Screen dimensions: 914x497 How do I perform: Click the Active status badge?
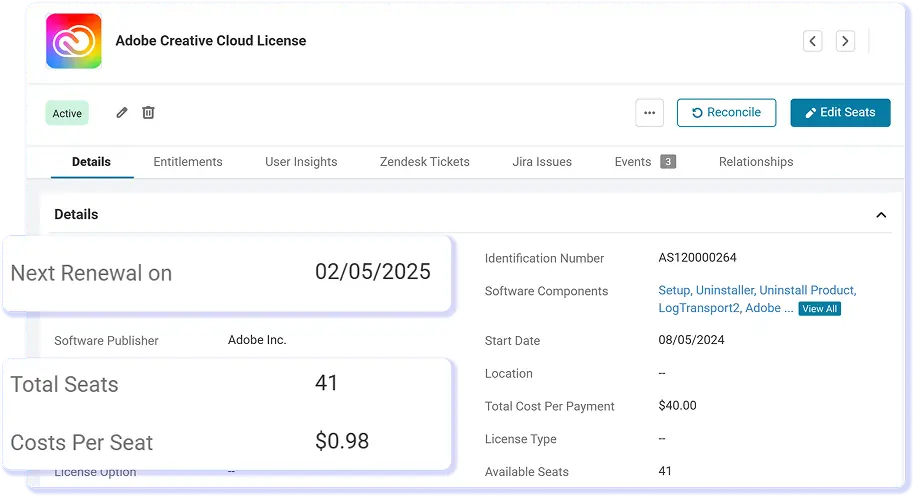67,114
